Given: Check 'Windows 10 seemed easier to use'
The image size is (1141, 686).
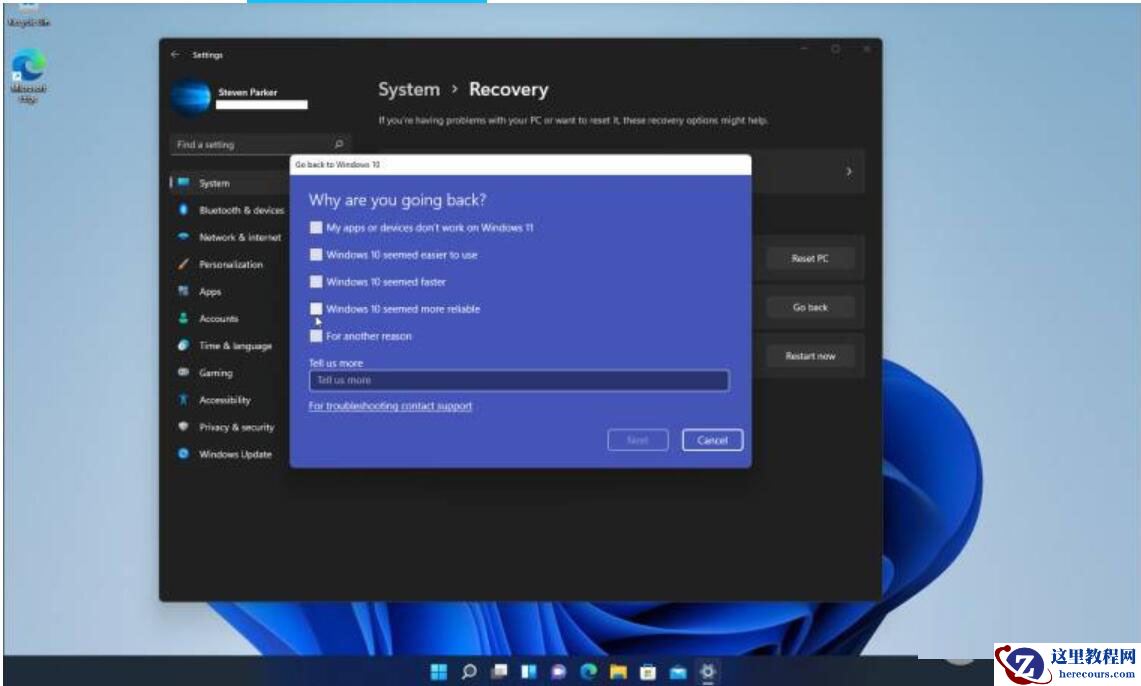Looking at the screenshot, I should (317, 254).
